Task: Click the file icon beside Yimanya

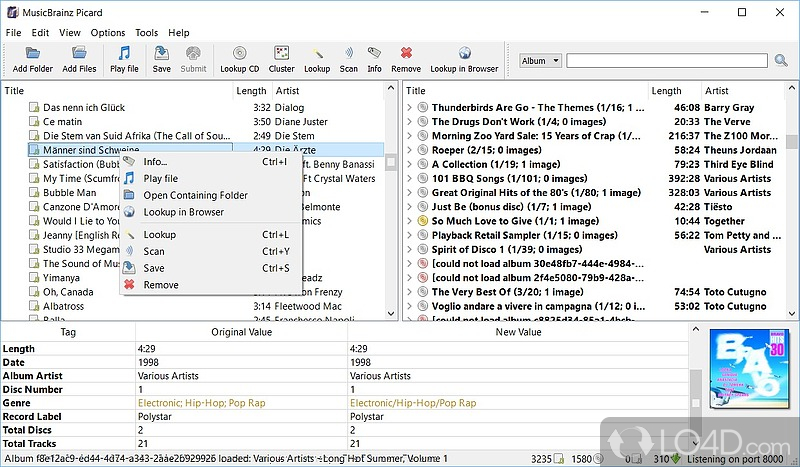Action: coord(34,278)
